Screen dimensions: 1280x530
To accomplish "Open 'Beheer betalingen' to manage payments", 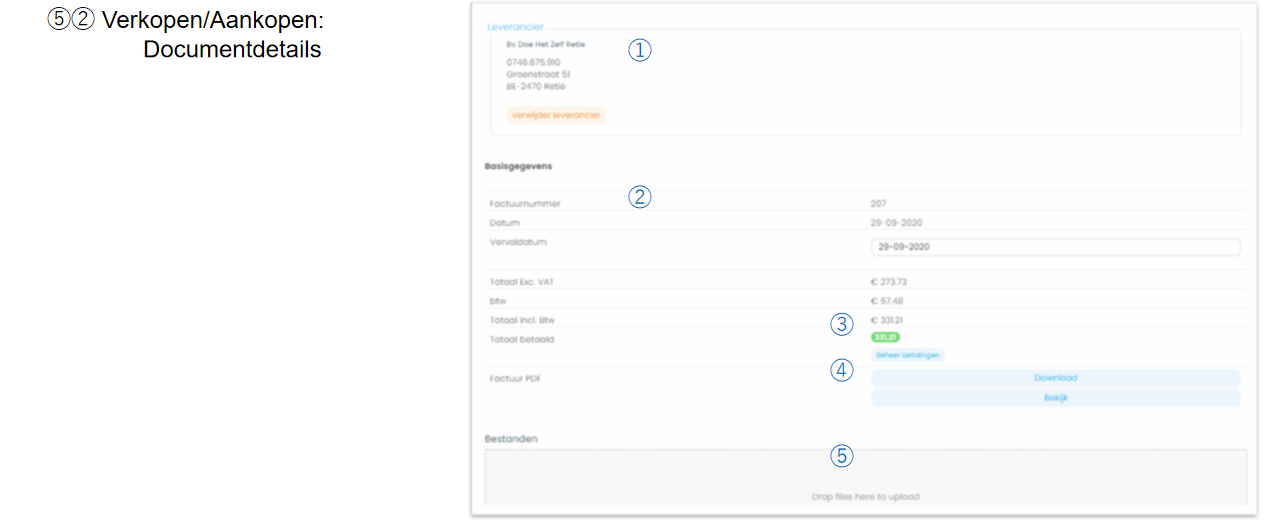I will pyautogui.click(x=908, y=355).
